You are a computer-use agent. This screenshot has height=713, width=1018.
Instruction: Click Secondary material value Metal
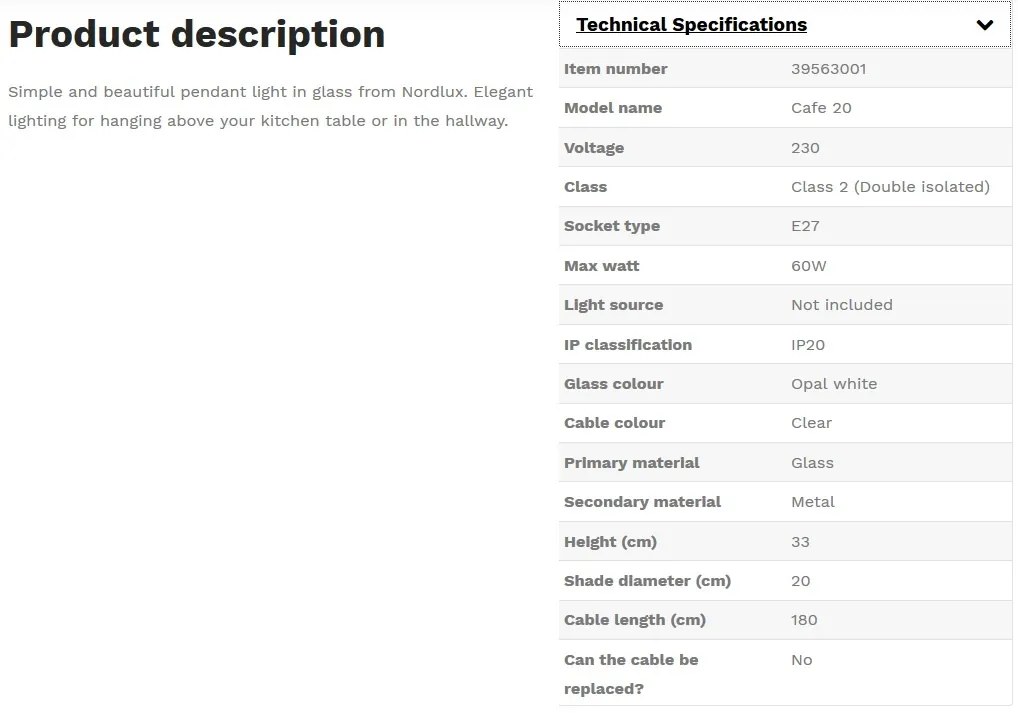pyautogui.click(x=813, y=502)
